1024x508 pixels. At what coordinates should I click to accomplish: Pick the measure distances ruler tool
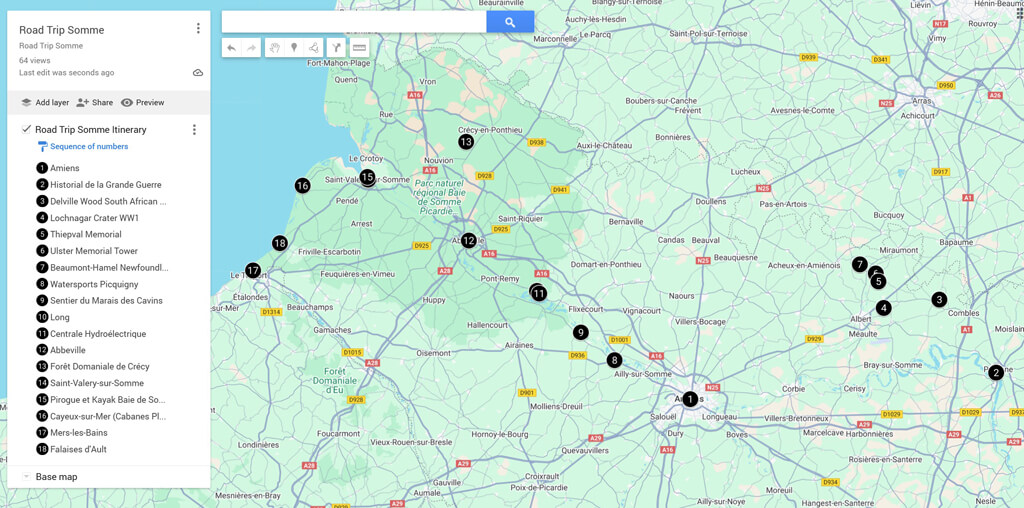pyautogui.click(x=359, y=48)
